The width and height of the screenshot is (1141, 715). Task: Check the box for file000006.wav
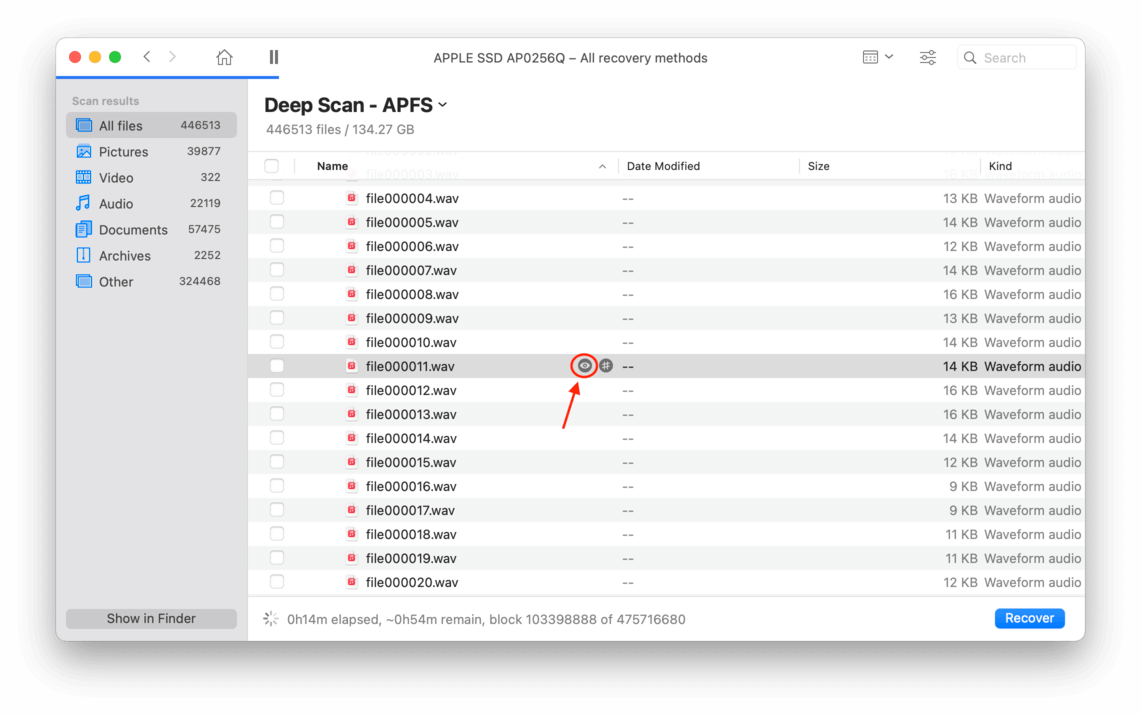277,246
